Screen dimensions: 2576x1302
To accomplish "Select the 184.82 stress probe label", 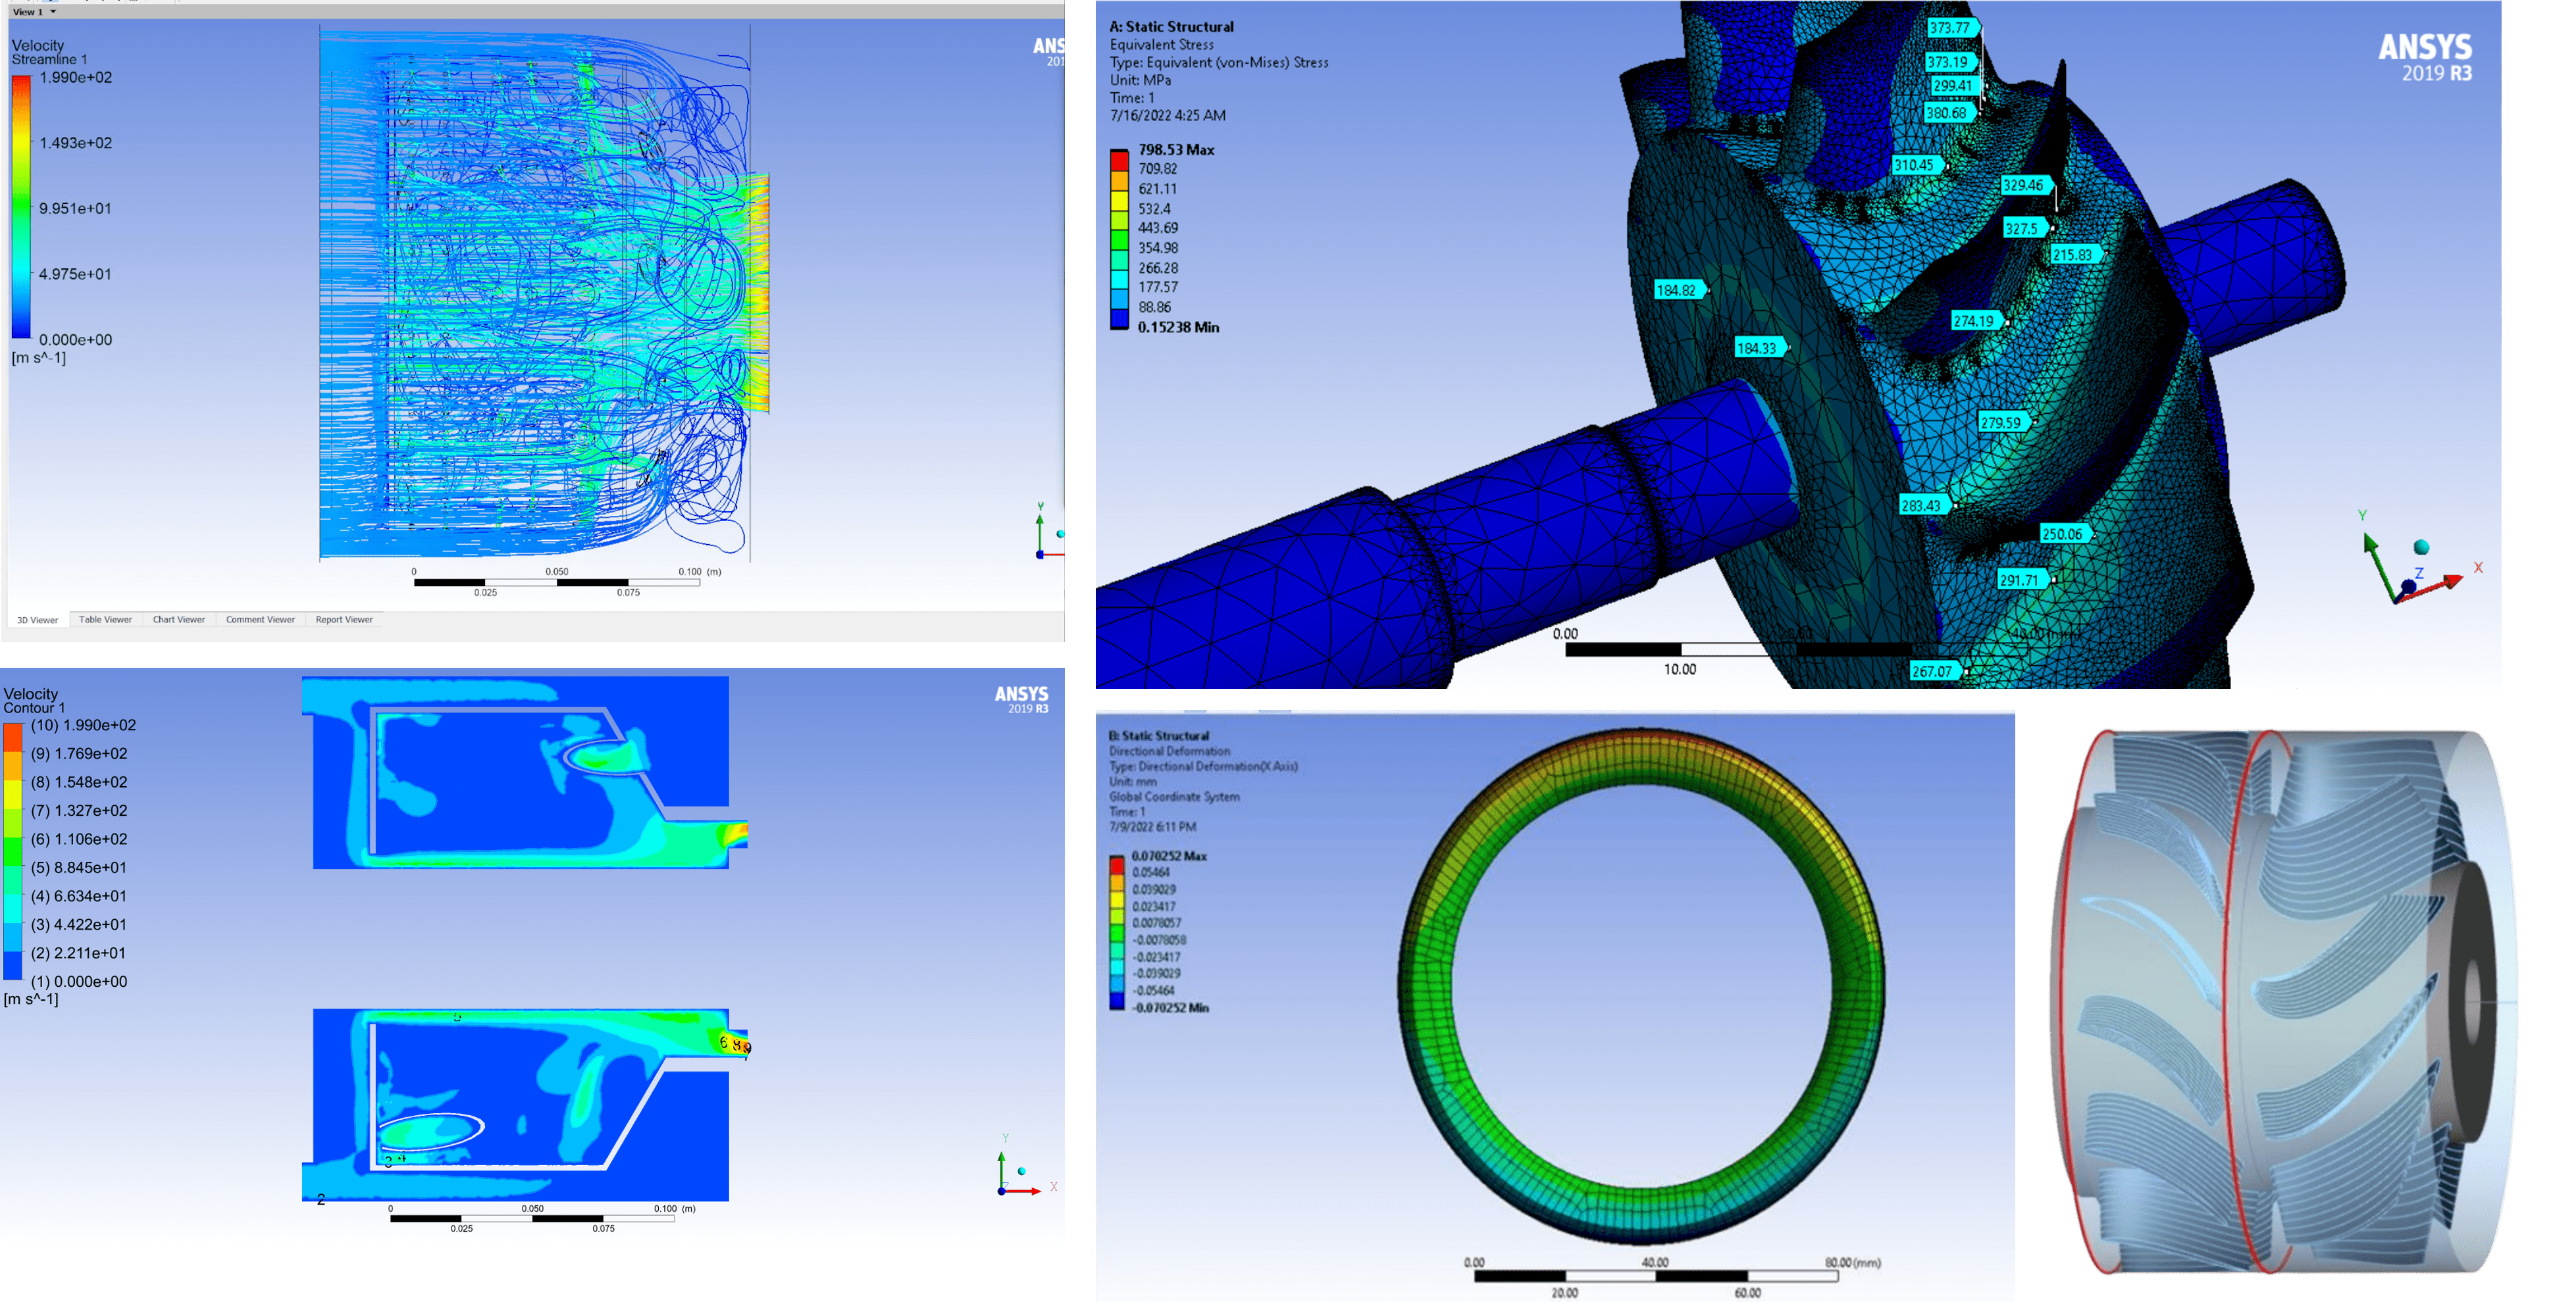I will (x=1677, y=291).
